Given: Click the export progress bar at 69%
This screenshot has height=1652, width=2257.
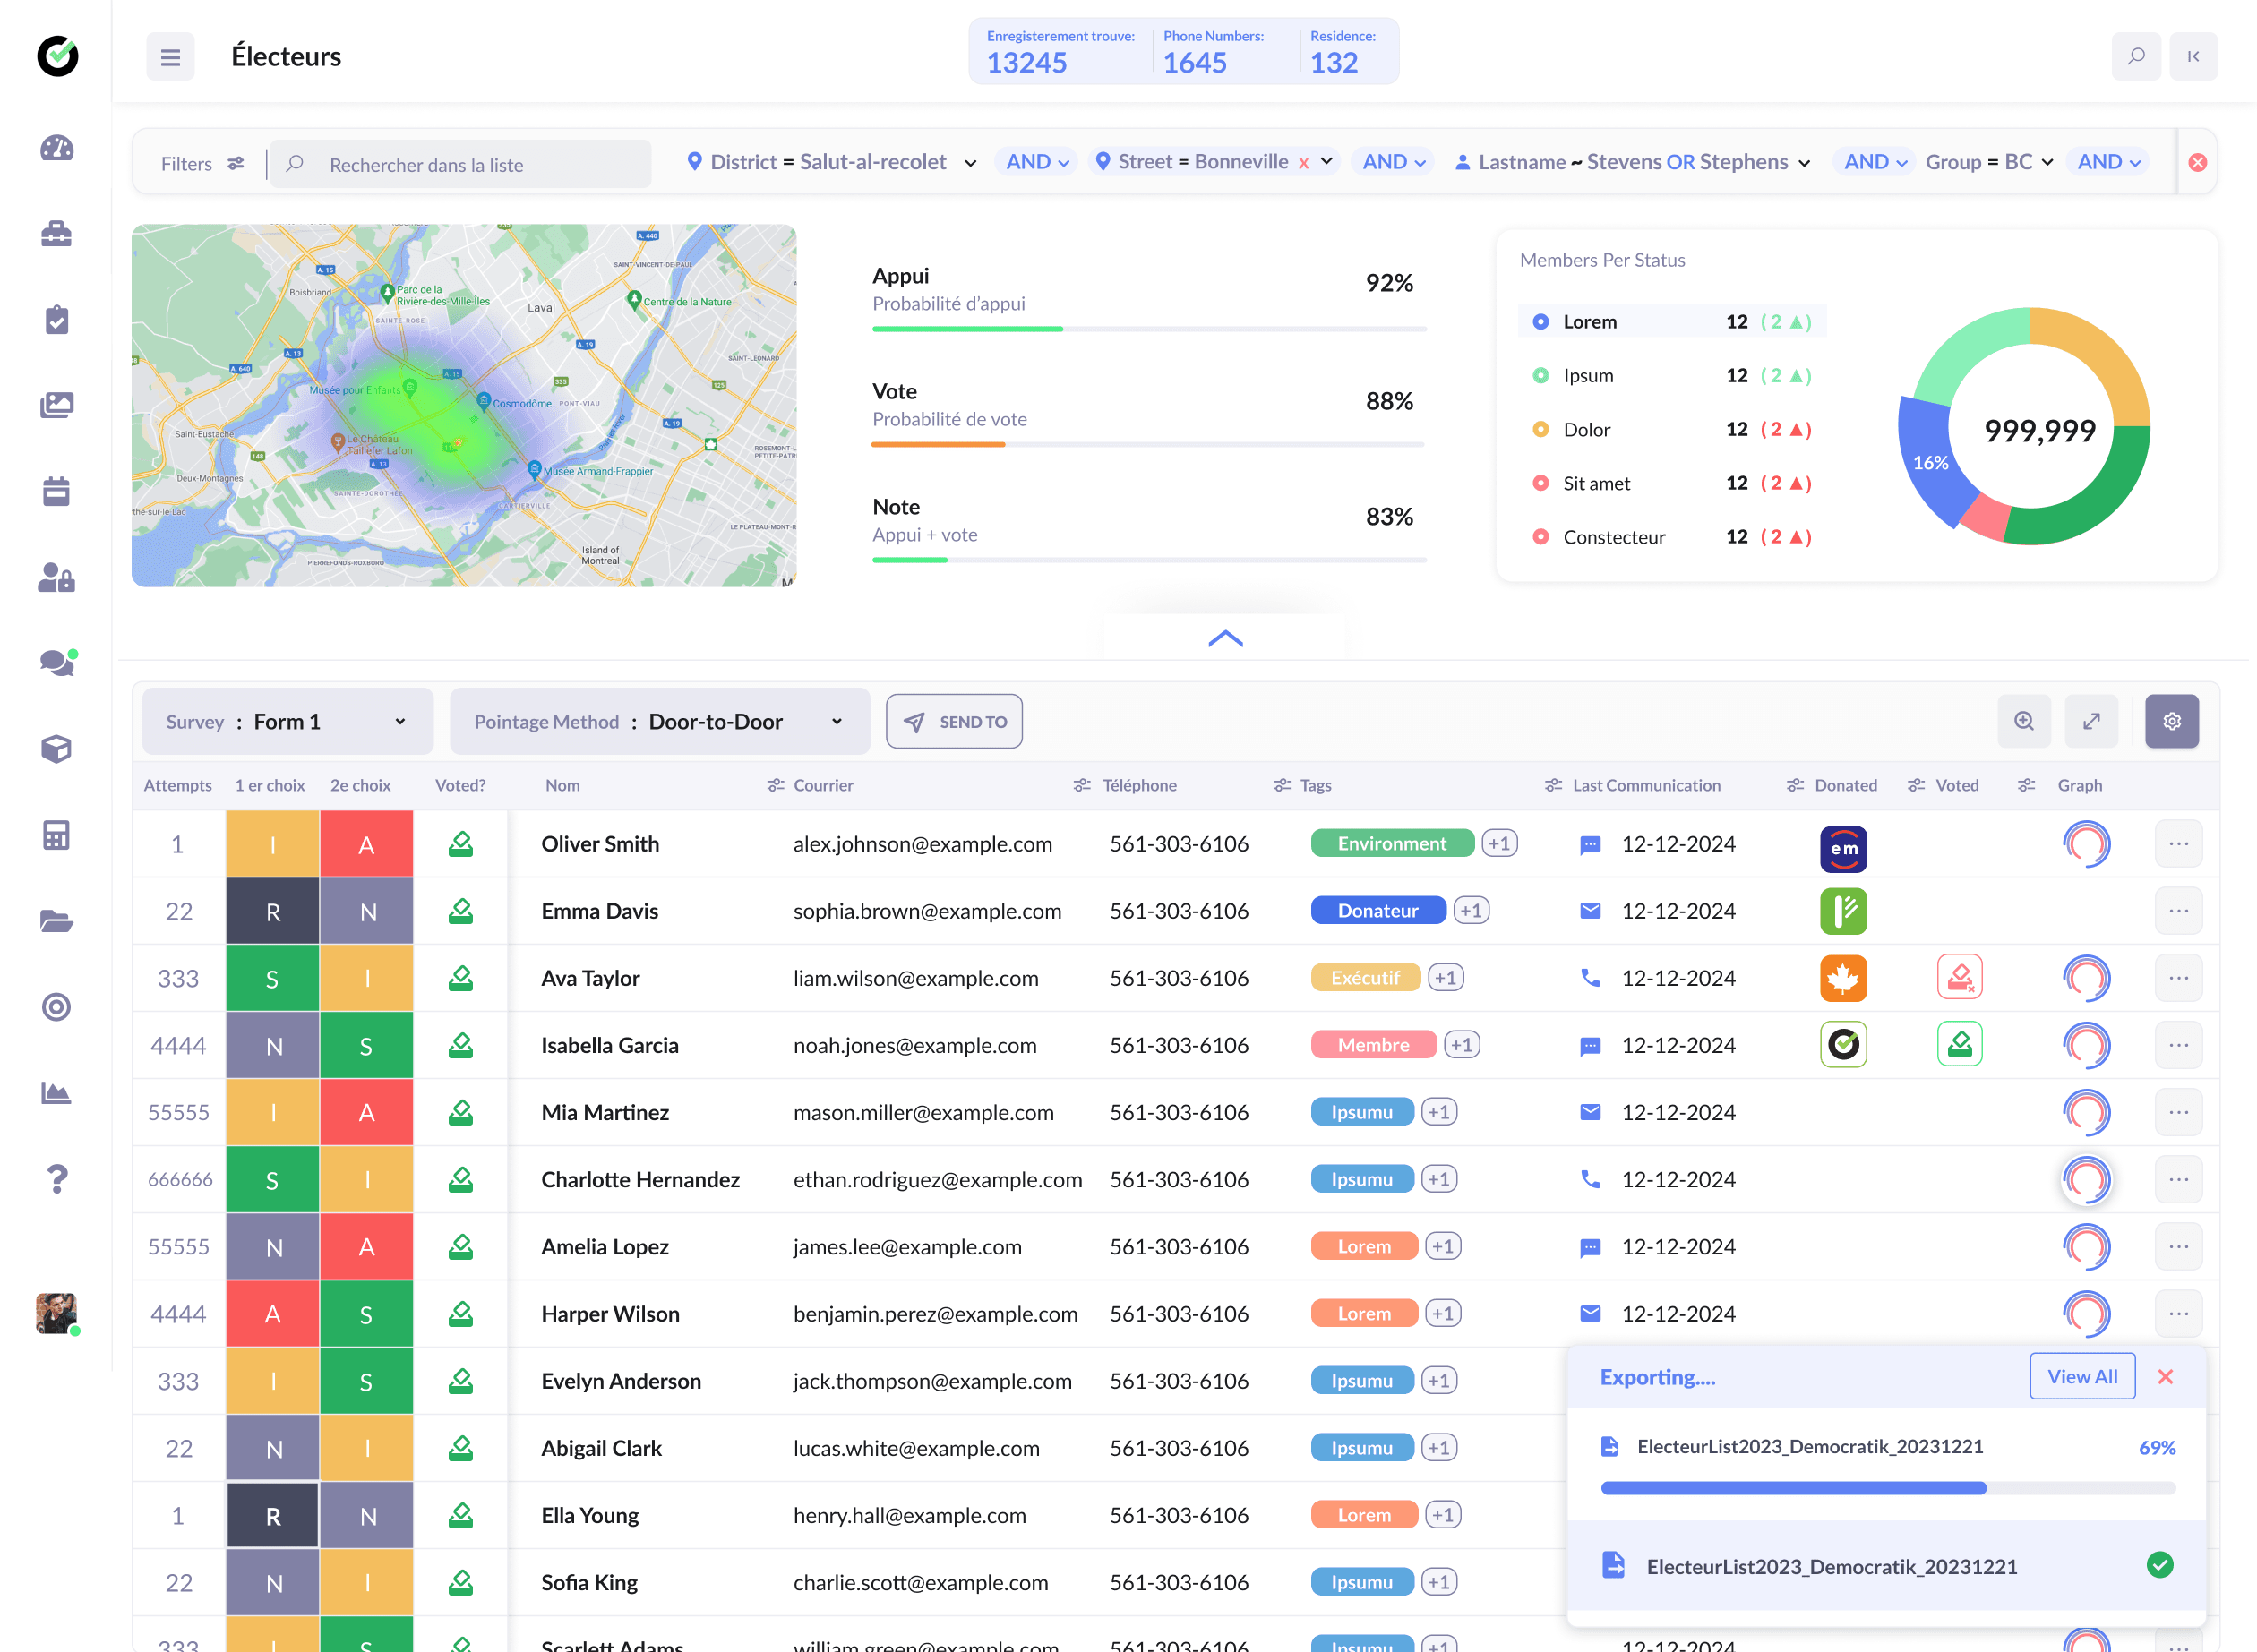Looking at the screenshot, I should pyautogui.click(x=1888, y=1488).
